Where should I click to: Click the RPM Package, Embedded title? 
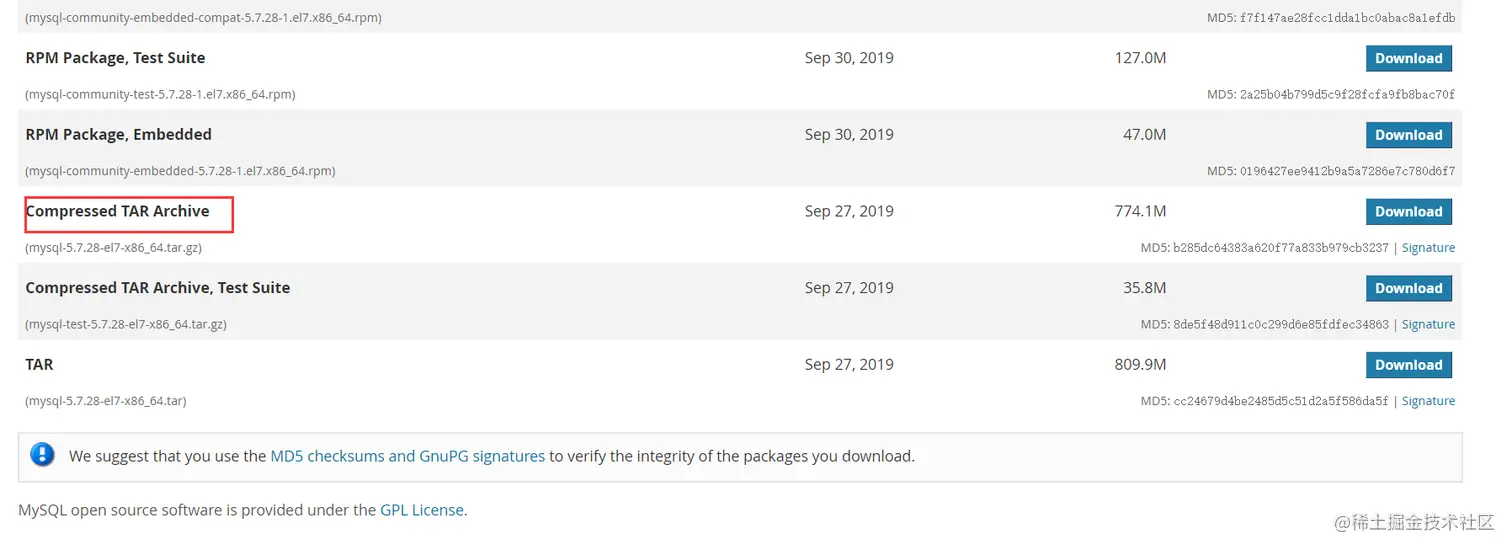[x=118, y=134]
